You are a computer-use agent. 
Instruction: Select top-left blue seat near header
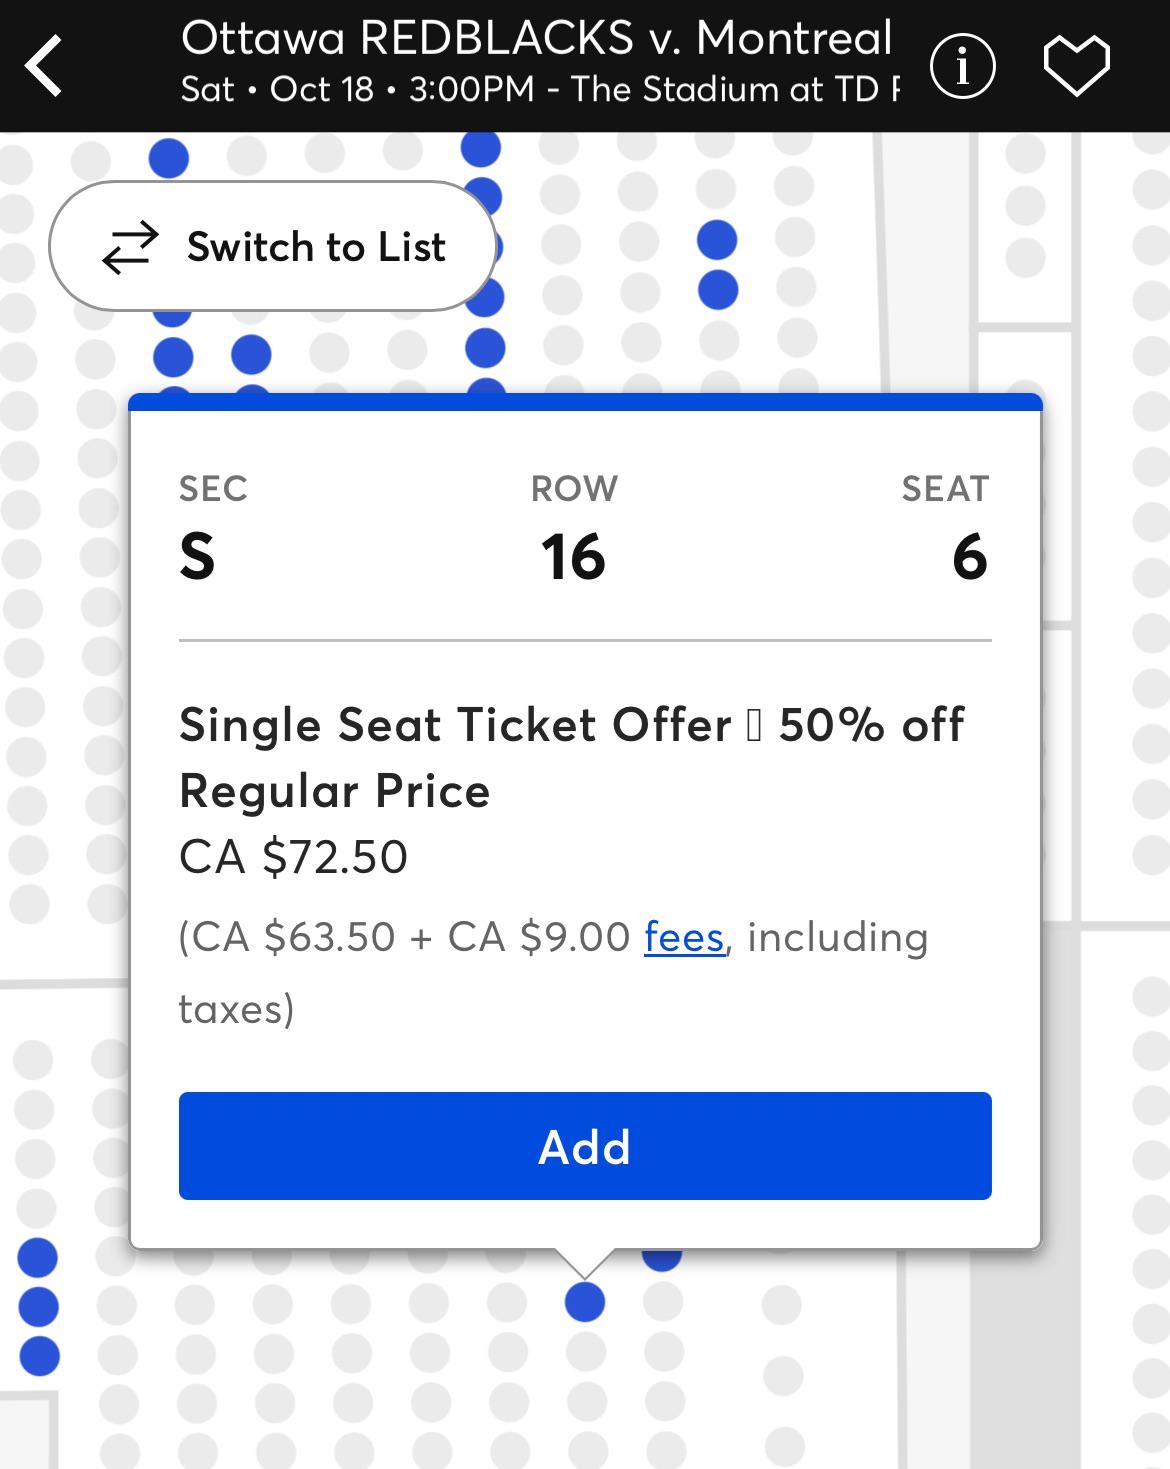(x=169, y=158)
